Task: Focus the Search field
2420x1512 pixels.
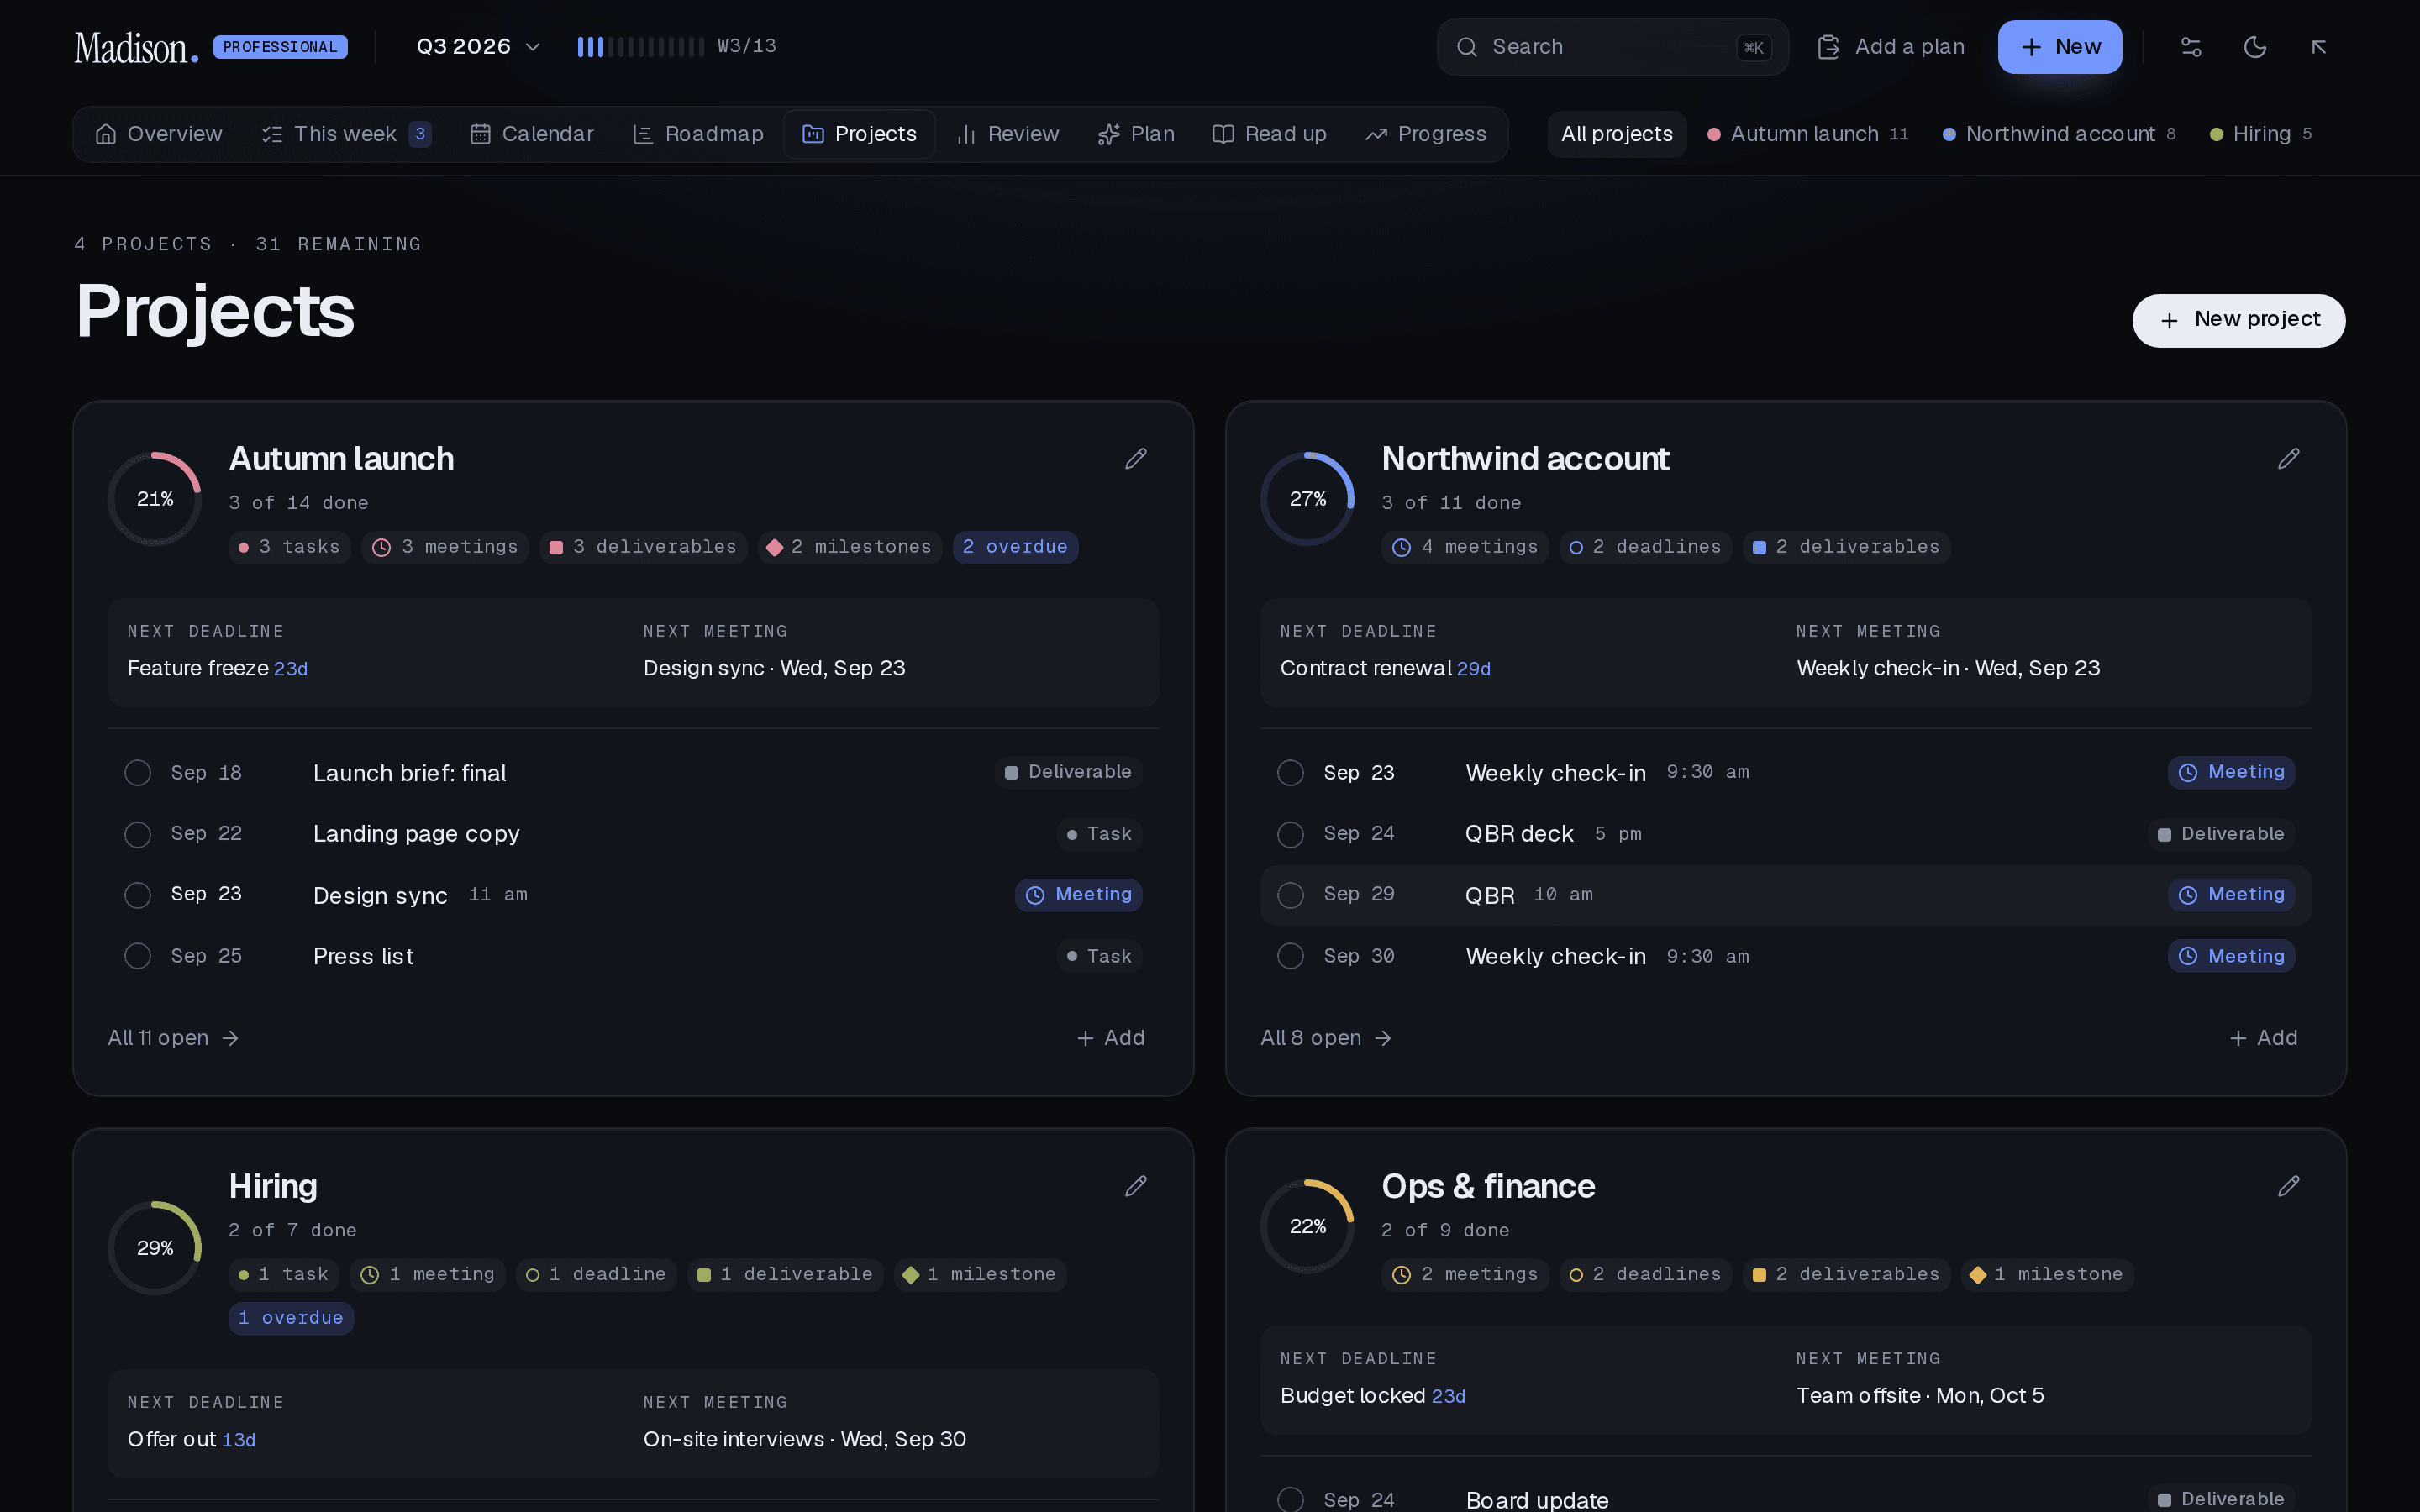Action: click(1612, 47)
